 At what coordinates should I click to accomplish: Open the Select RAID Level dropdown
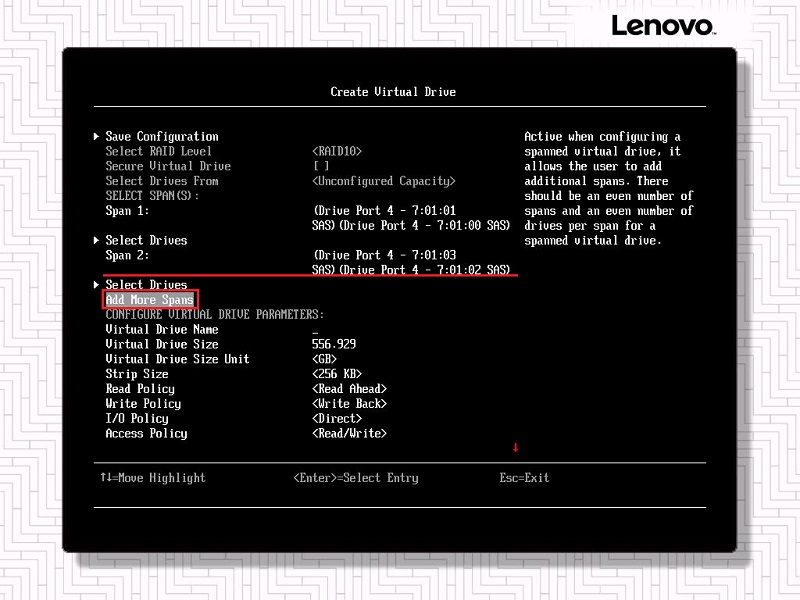tap(337, 151)
